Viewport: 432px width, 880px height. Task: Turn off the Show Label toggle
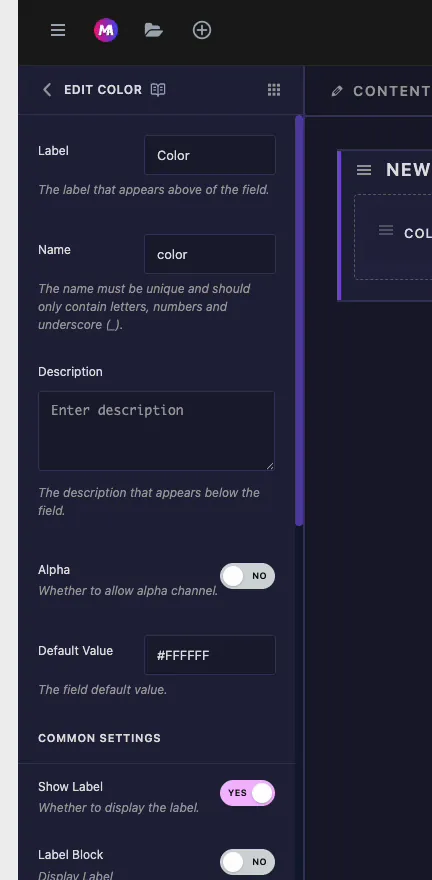pyautogui.click(x=247, y=793)
